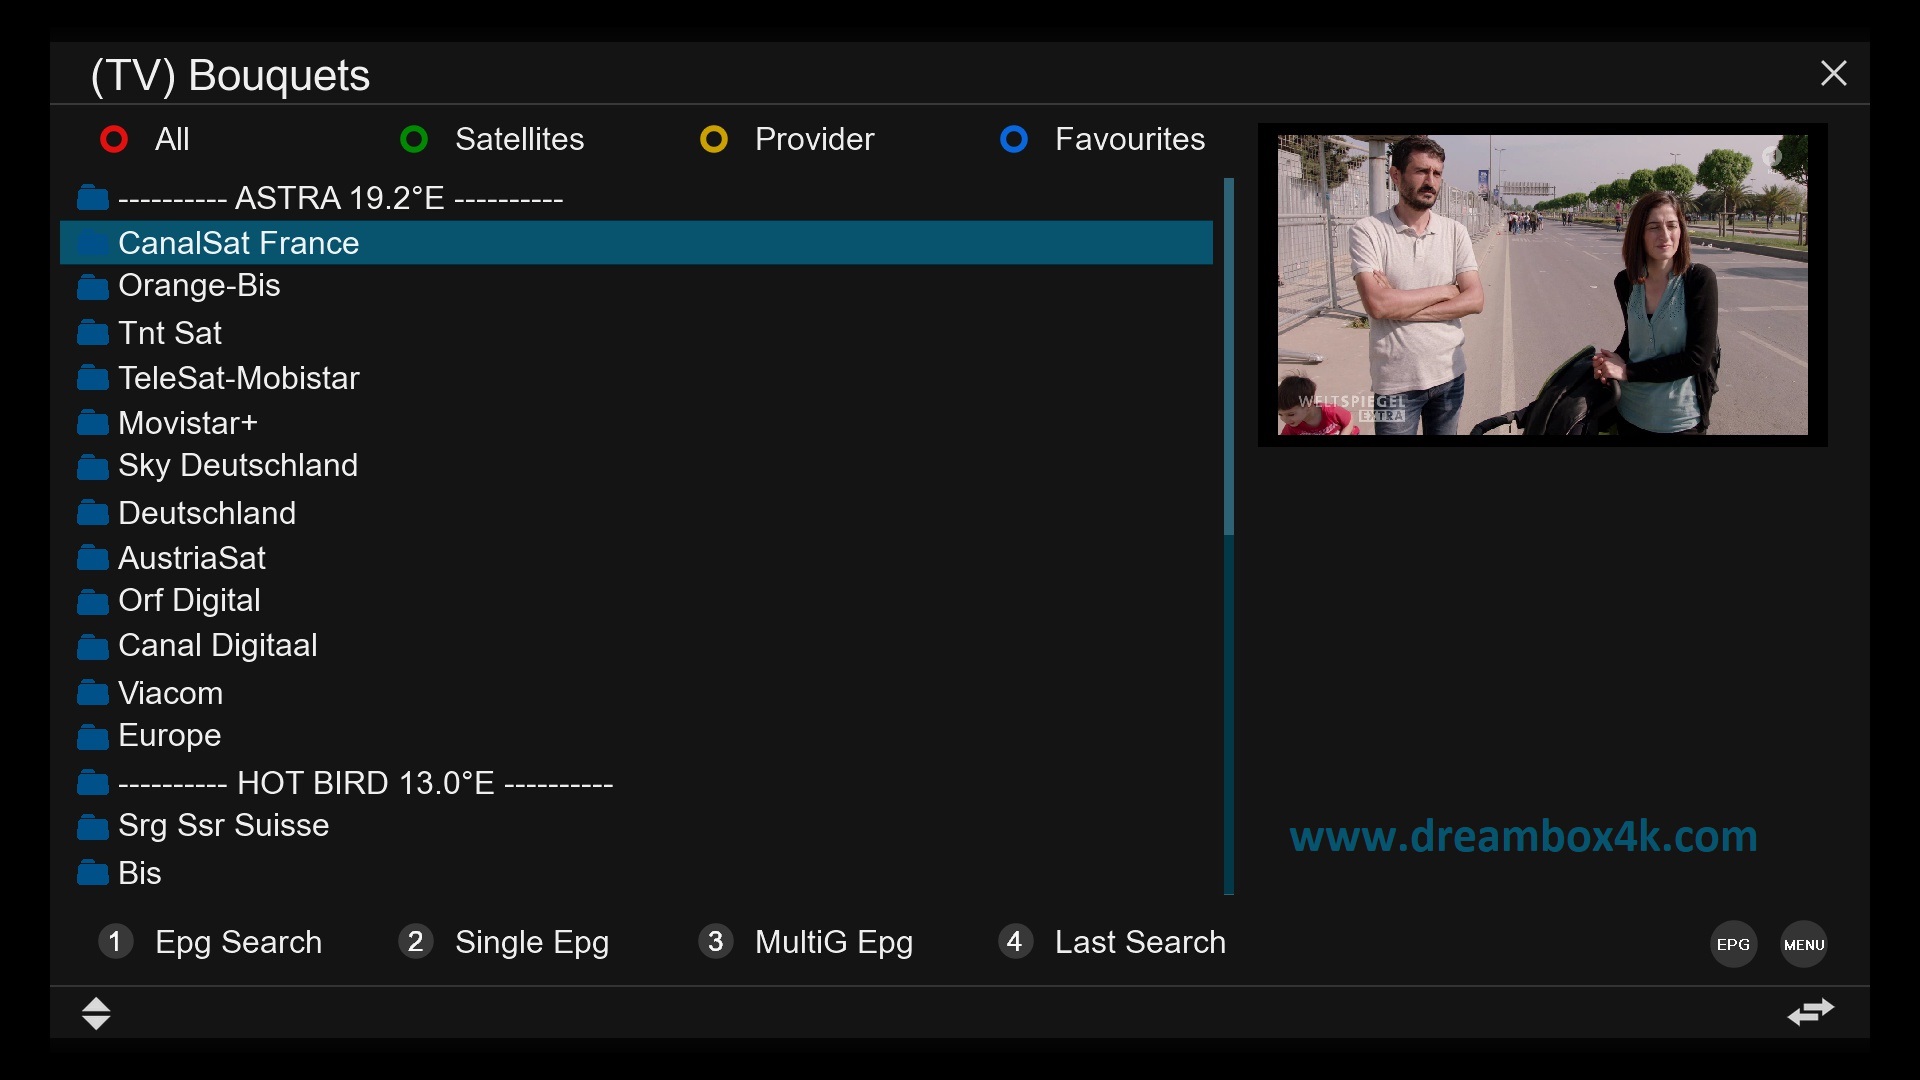Select the HOT BIRD 13.0°E separator entry
Image resolution: width=1920 pixels, height=1080 pixels.
(x=636, y=782)
